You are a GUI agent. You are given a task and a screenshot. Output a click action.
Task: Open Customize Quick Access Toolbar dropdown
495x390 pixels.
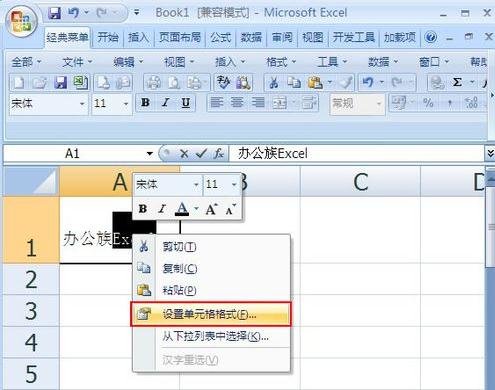click(x=137, y=13)
